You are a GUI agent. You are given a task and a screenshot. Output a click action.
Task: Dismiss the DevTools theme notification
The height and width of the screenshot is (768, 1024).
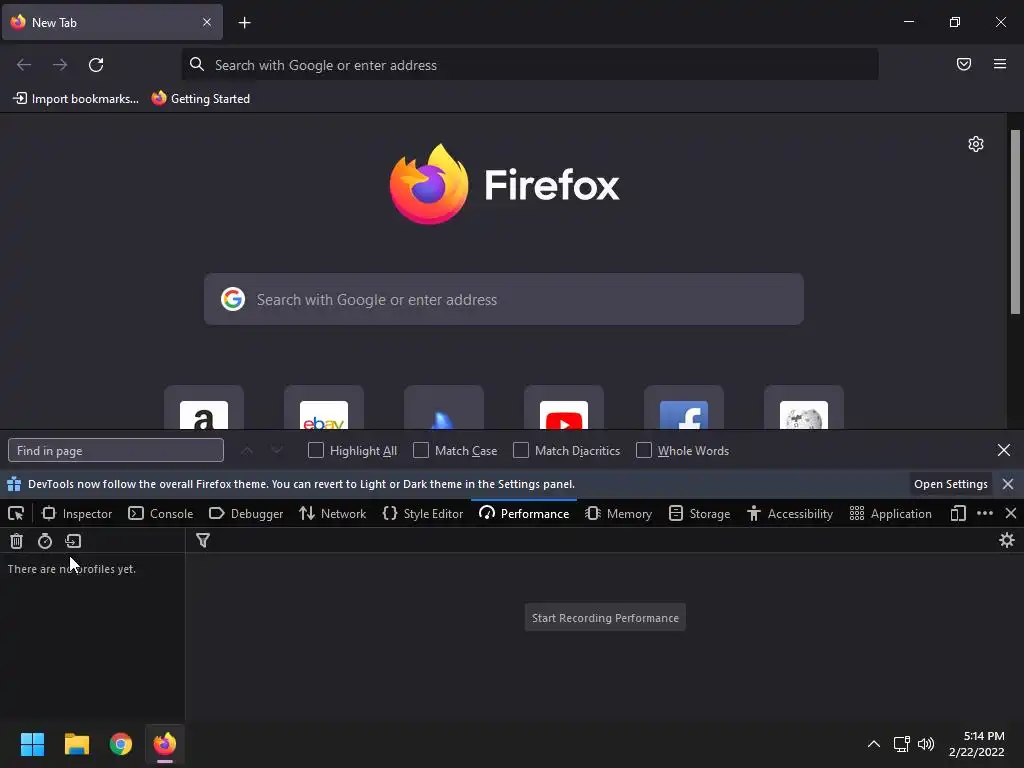(1008, 484)
